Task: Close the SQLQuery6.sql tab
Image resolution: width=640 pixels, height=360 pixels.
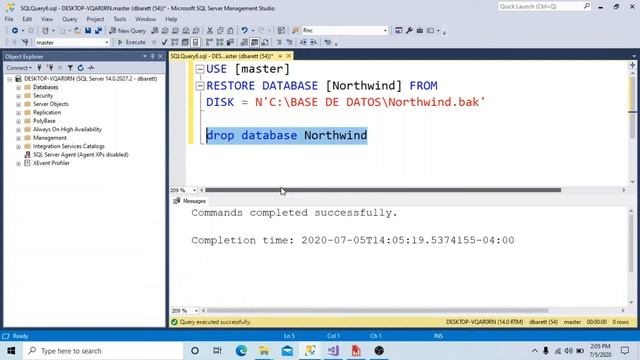Action: point(289,56)
